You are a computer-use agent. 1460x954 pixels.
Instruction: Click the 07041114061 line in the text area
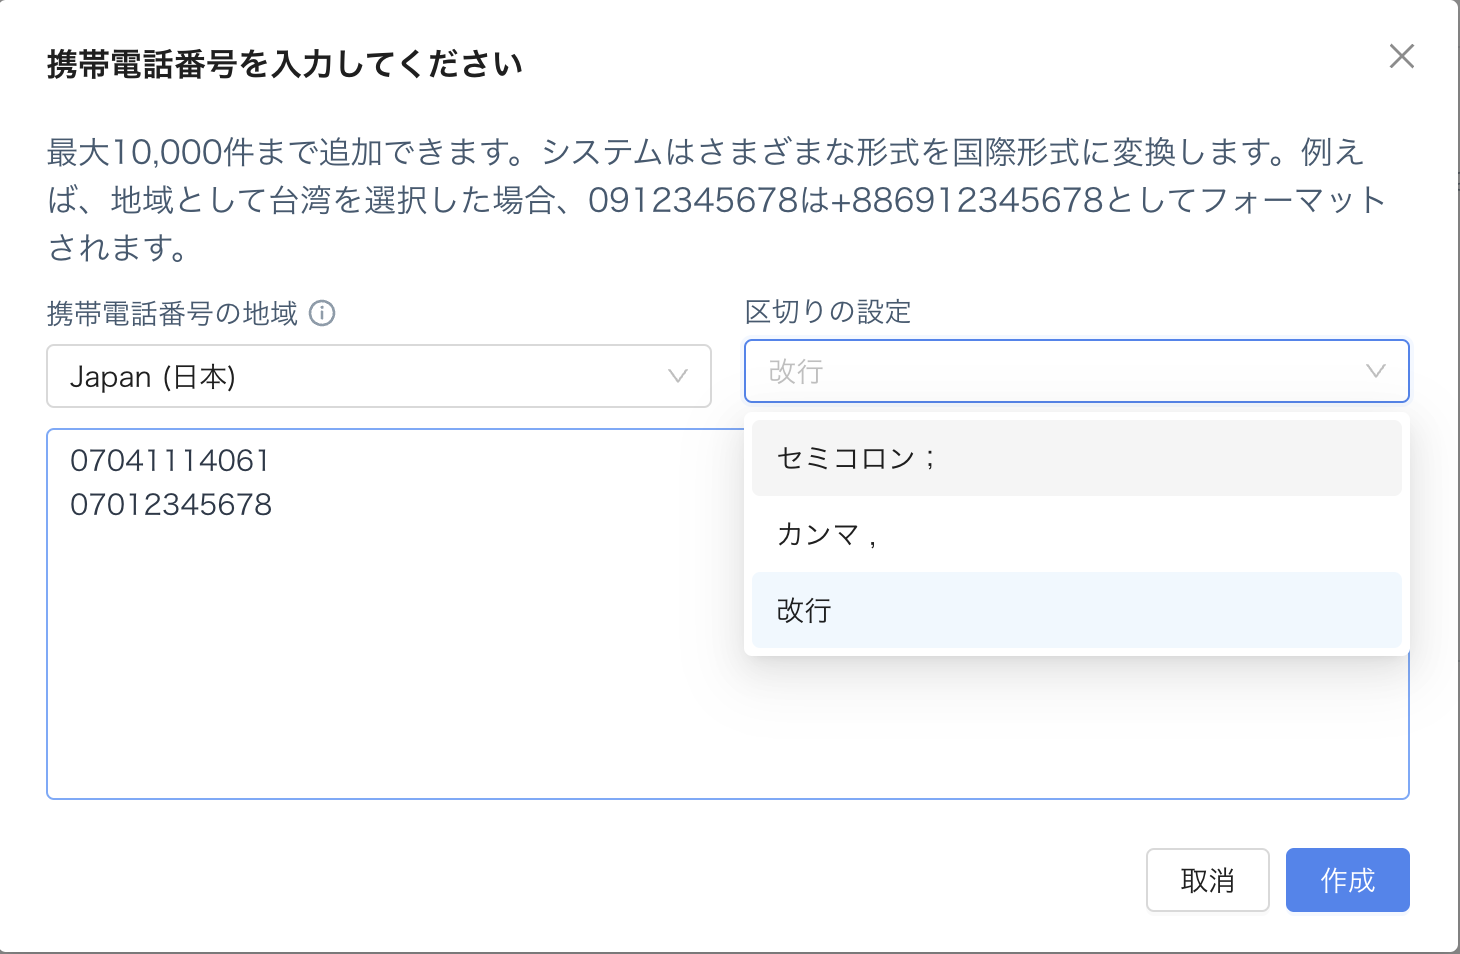click(x=170, y=461)
